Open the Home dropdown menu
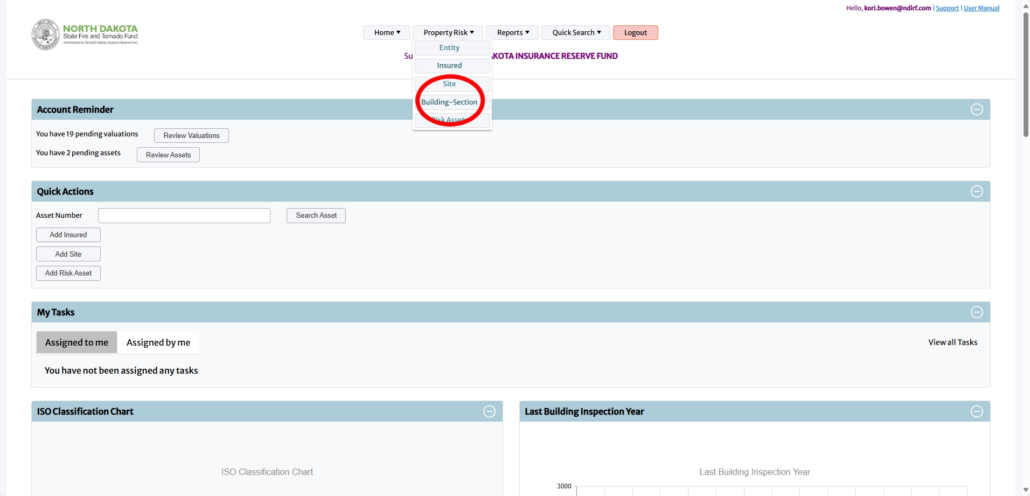 point(387,33)
